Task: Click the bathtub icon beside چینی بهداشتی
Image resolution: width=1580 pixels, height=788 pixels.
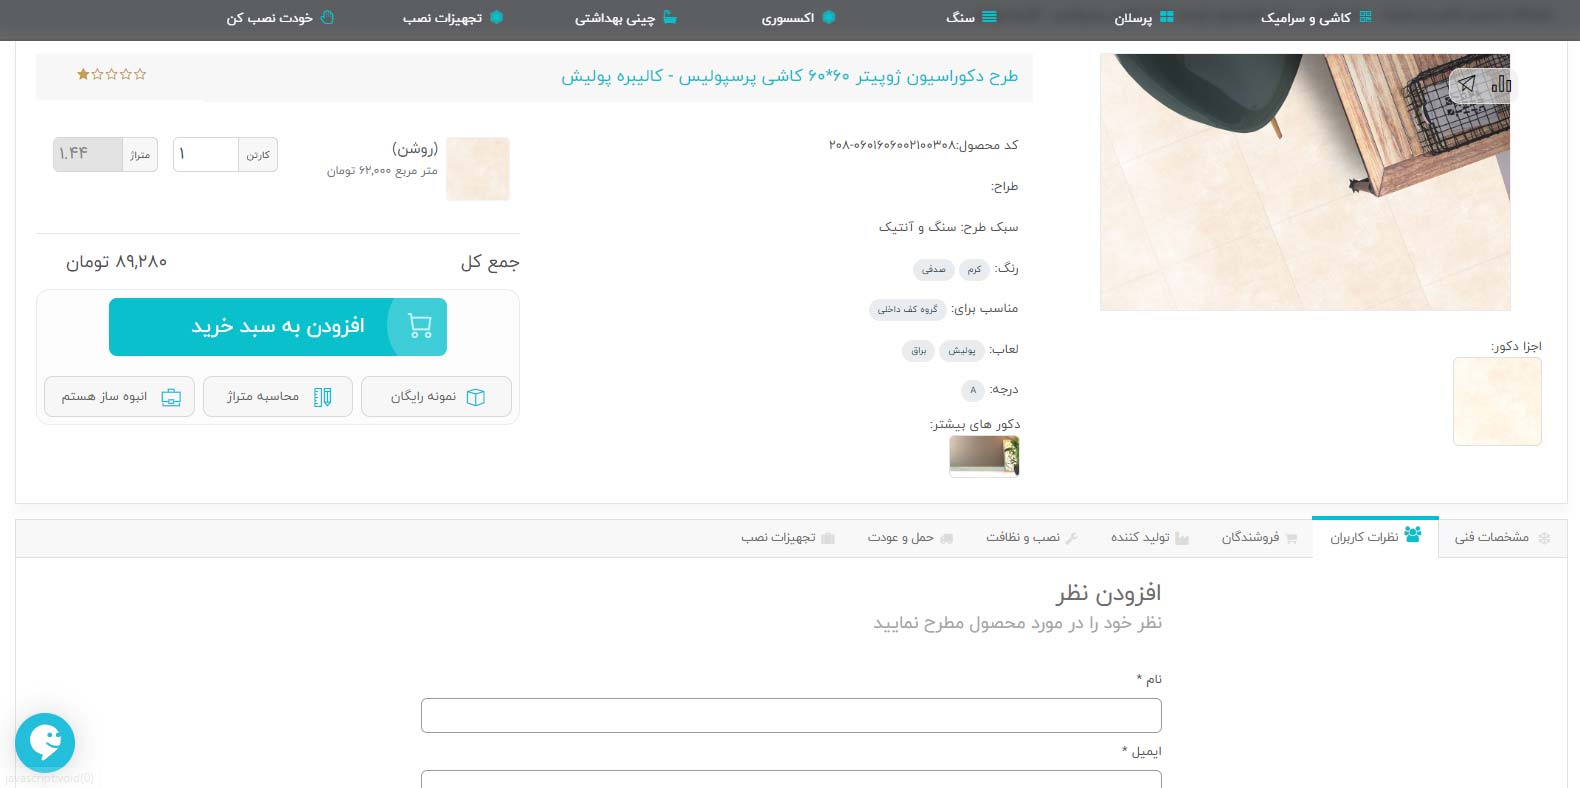Action: click(x=670, y=17)
